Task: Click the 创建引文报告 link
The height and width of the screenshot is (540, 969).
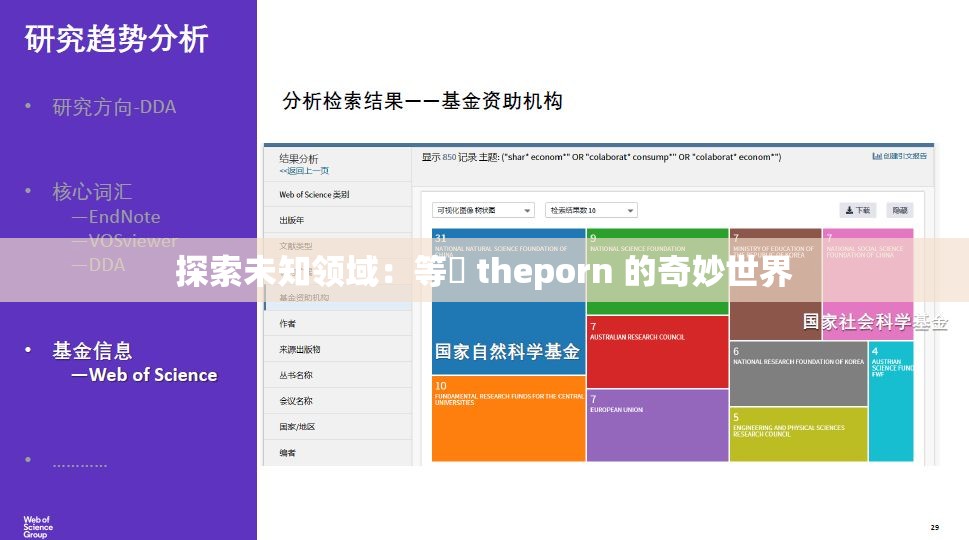Action: tap(900, 156)
